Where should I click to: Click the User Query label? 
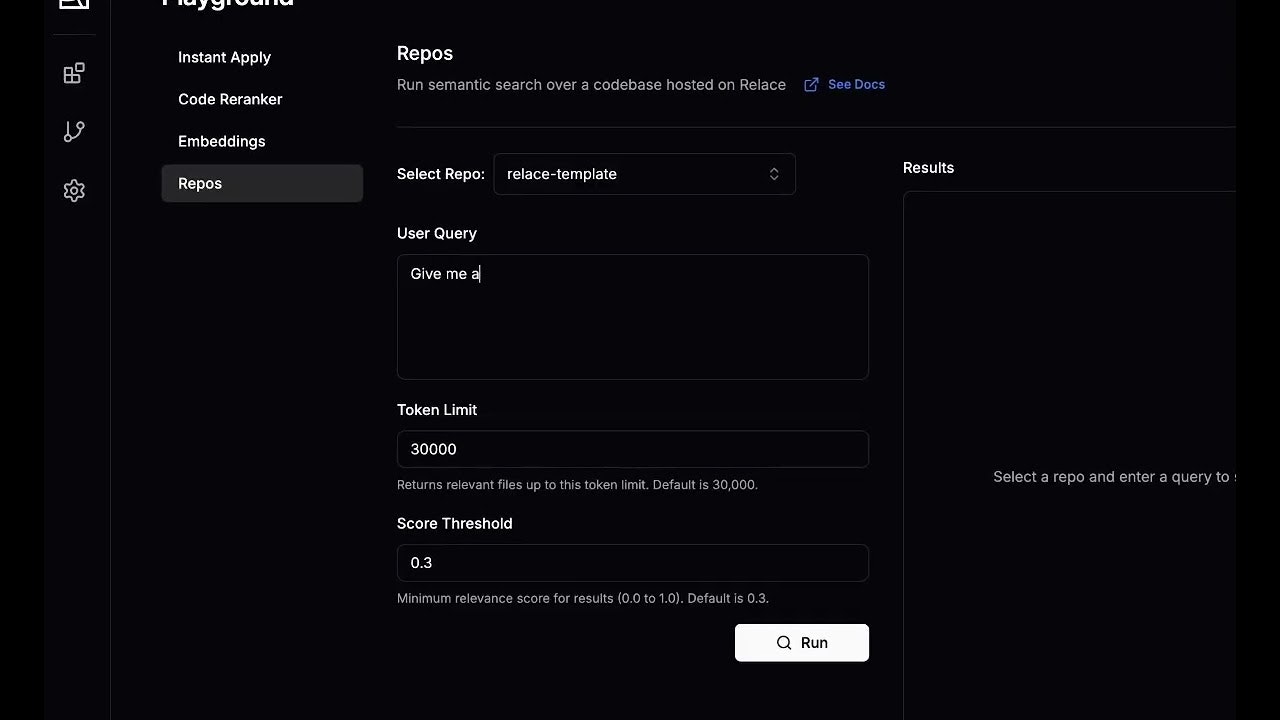436,233
